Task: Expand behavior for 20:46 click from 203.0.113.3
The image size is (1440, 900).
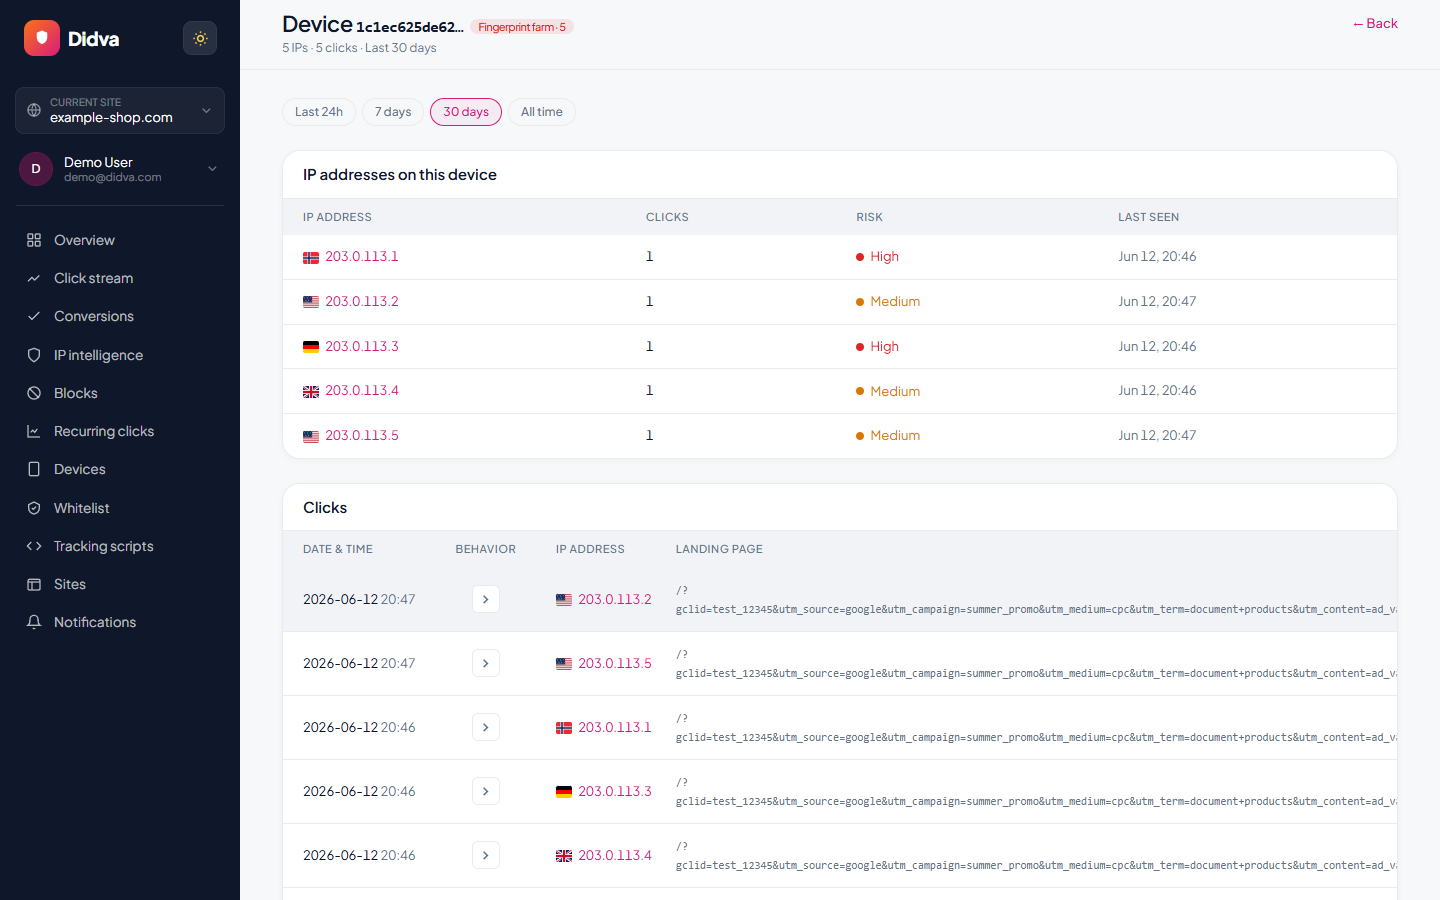Action: (486, 791)
